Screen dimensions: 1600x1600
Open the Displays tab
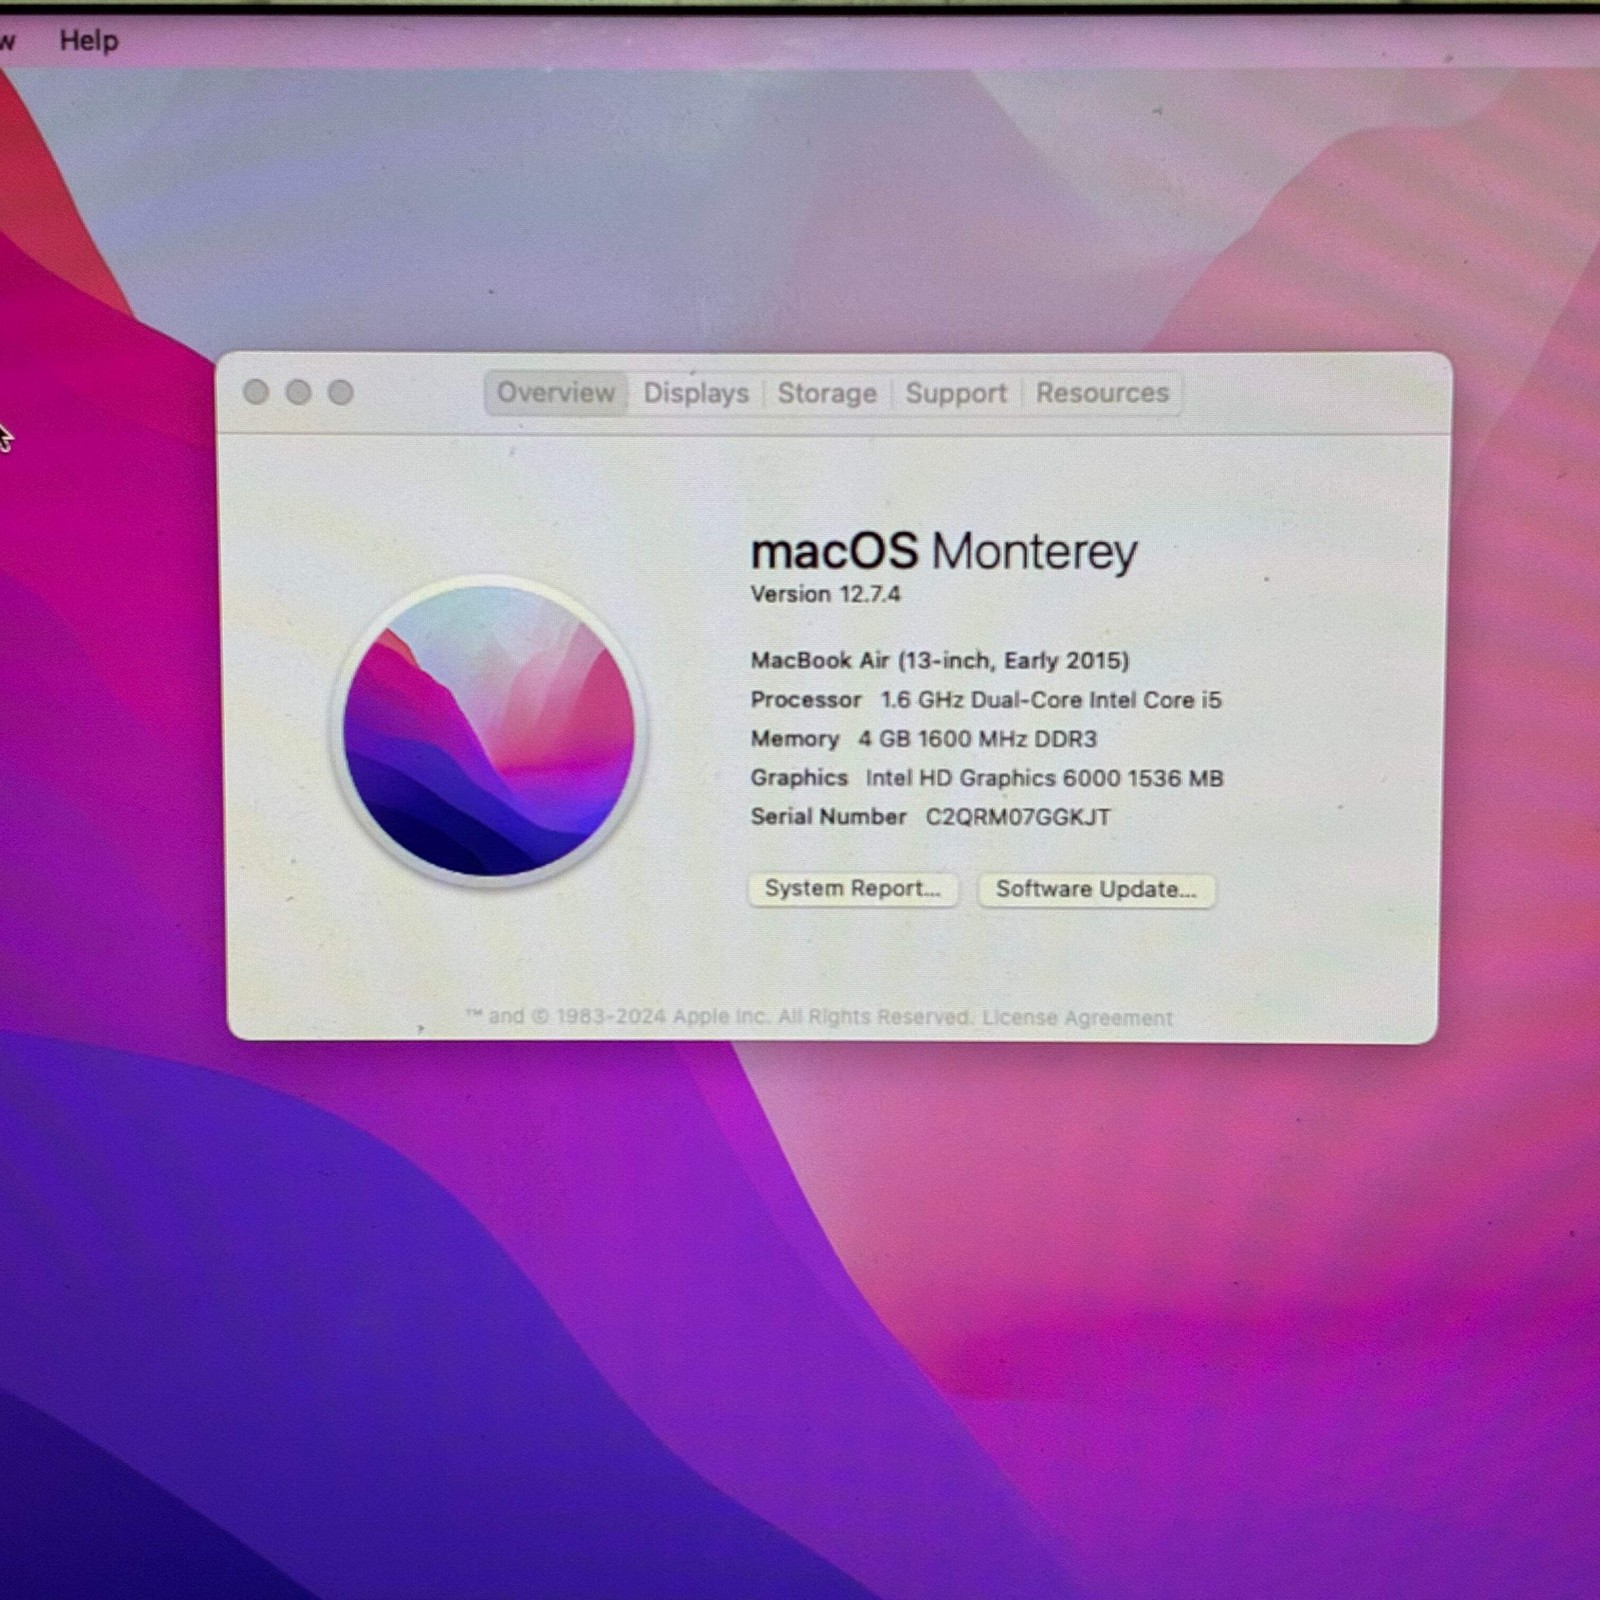click(x=696, y=393)
